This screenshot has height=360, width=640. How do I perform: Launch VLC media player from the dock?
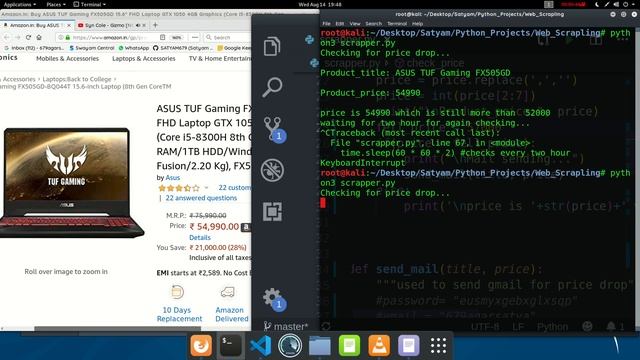379,346
